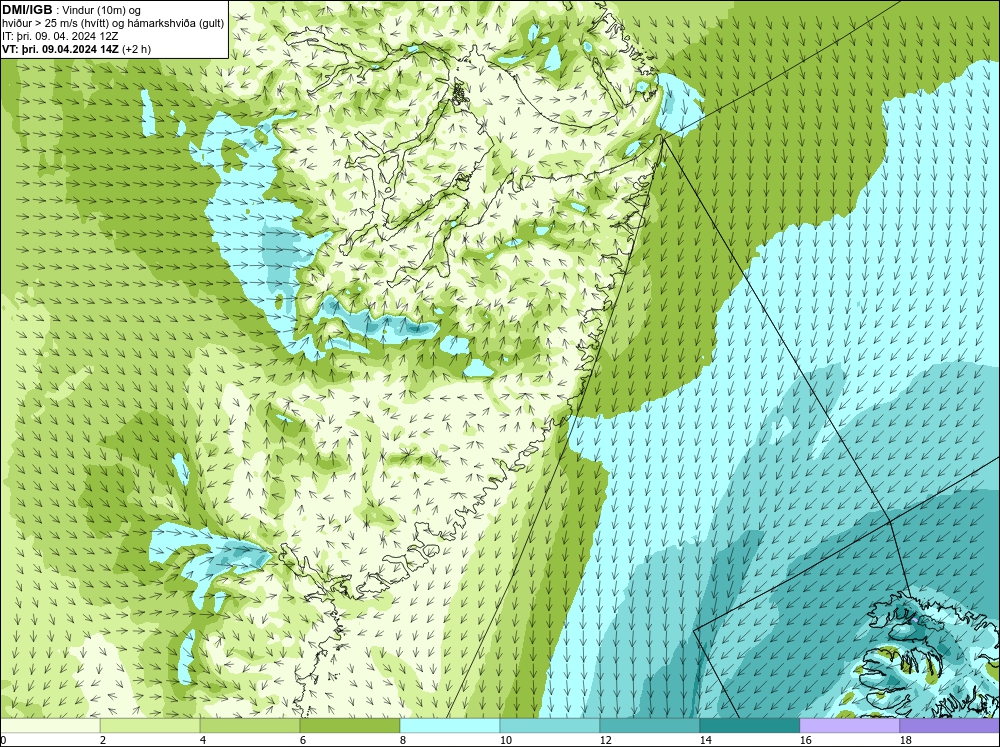The width and height of the screenshot is (1000, 747).
Task: Click the title line 'DMI/IGB : Vindur (10m) og'
Action: coord(71,10)
